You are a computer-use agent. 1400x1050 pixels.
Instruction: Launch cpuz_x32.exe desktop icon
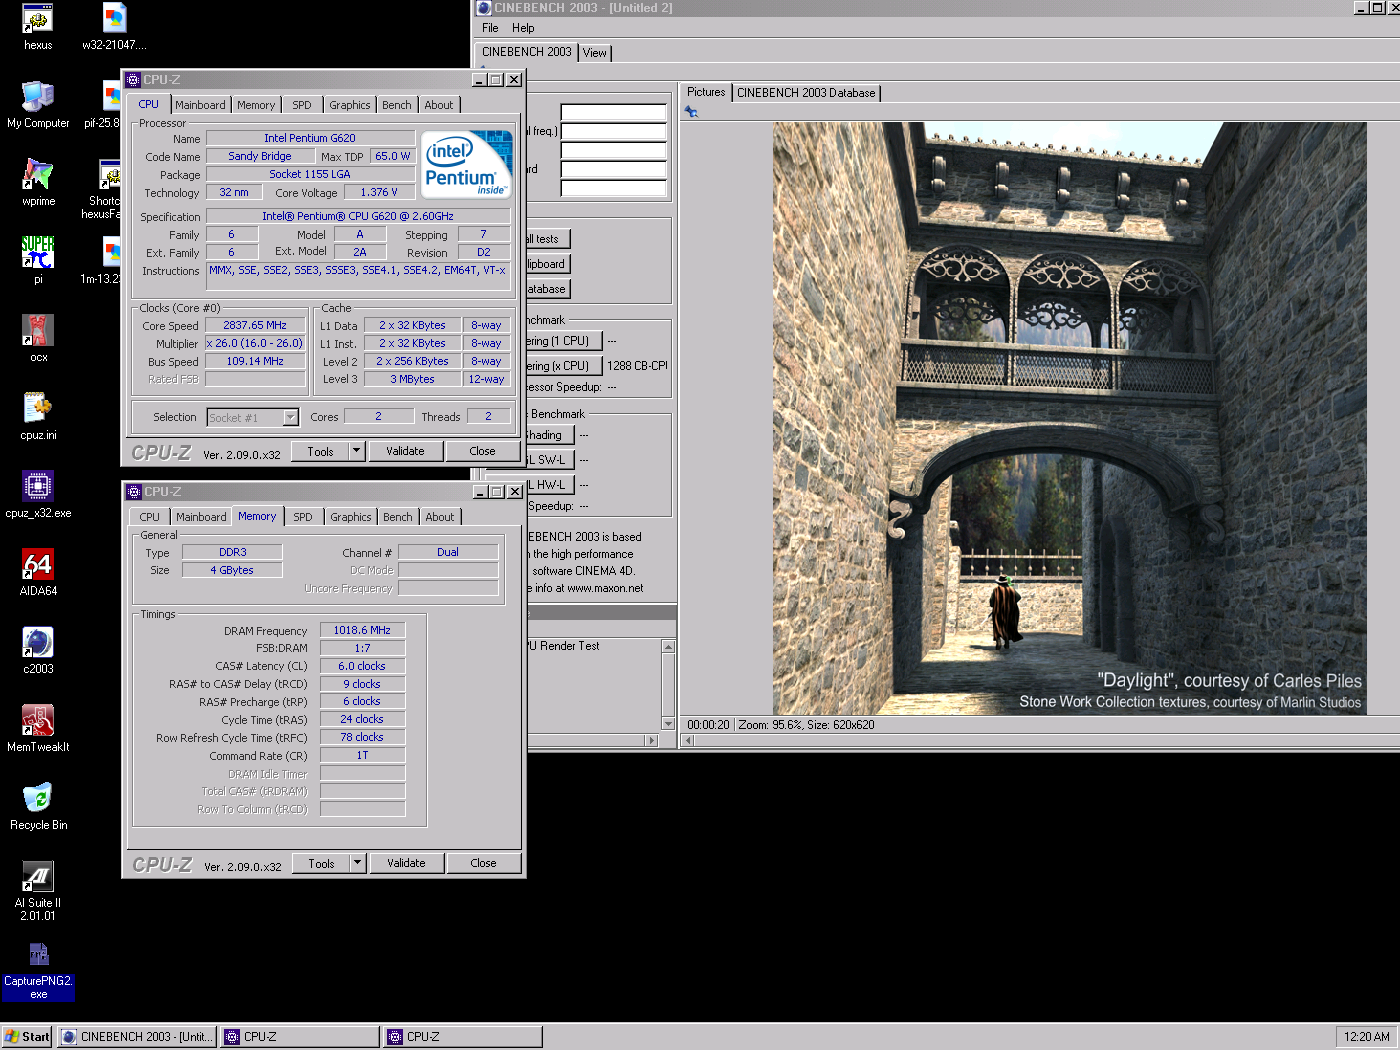(x=38, y=494)
